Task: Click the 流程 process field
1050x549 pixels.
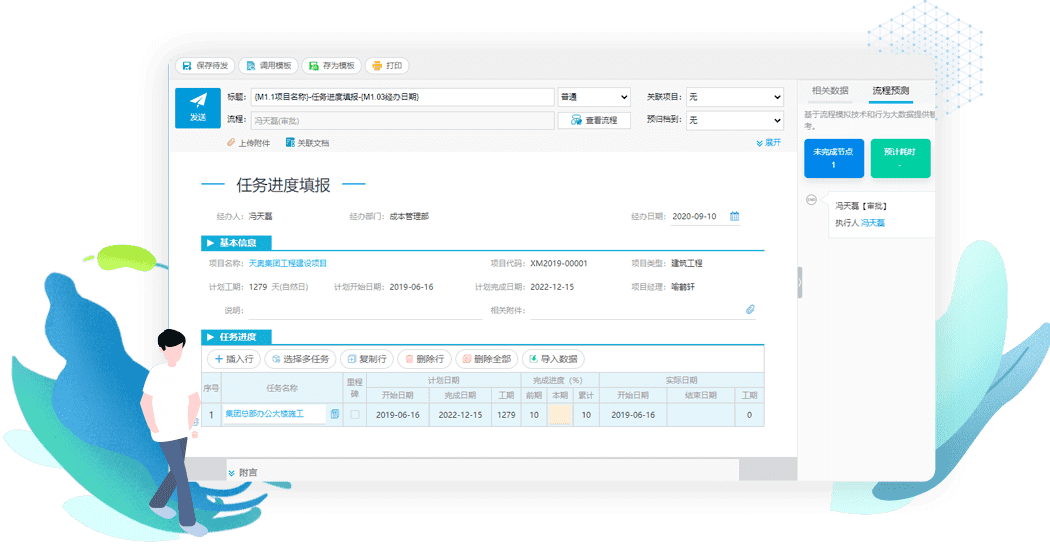Action: tap(402, 121)
